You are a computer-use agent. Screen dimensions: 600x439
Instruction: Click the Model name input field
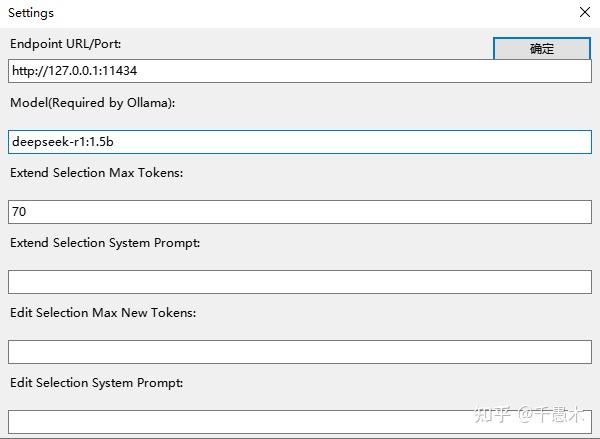point(300,142)
